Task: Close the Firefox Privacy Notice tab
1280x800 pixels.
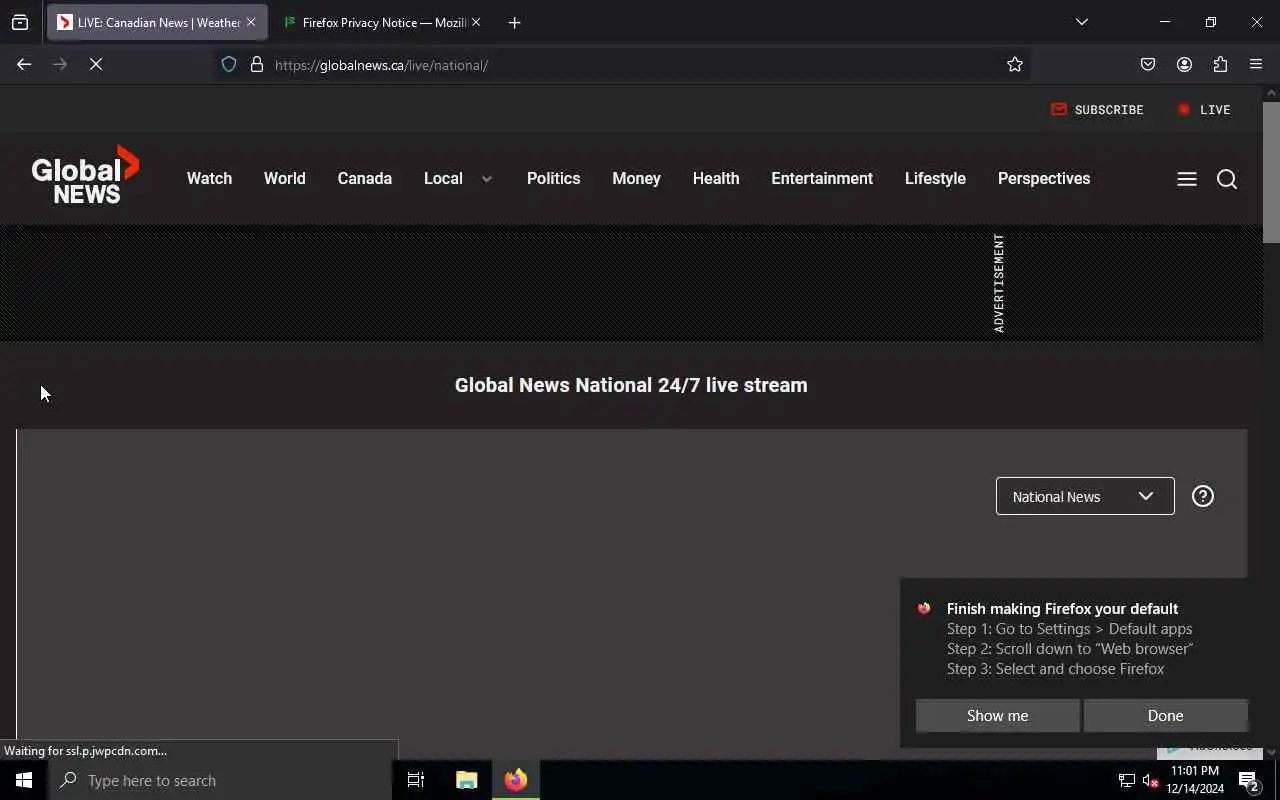Action: tap(476, 22)
